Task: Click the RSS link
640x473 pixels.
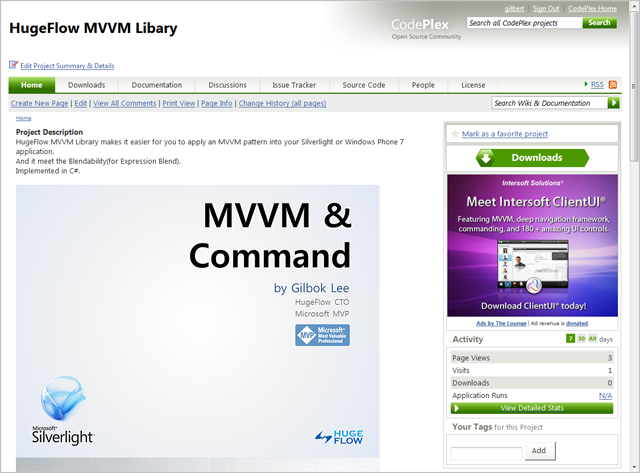Action: [x=597, y=84]
